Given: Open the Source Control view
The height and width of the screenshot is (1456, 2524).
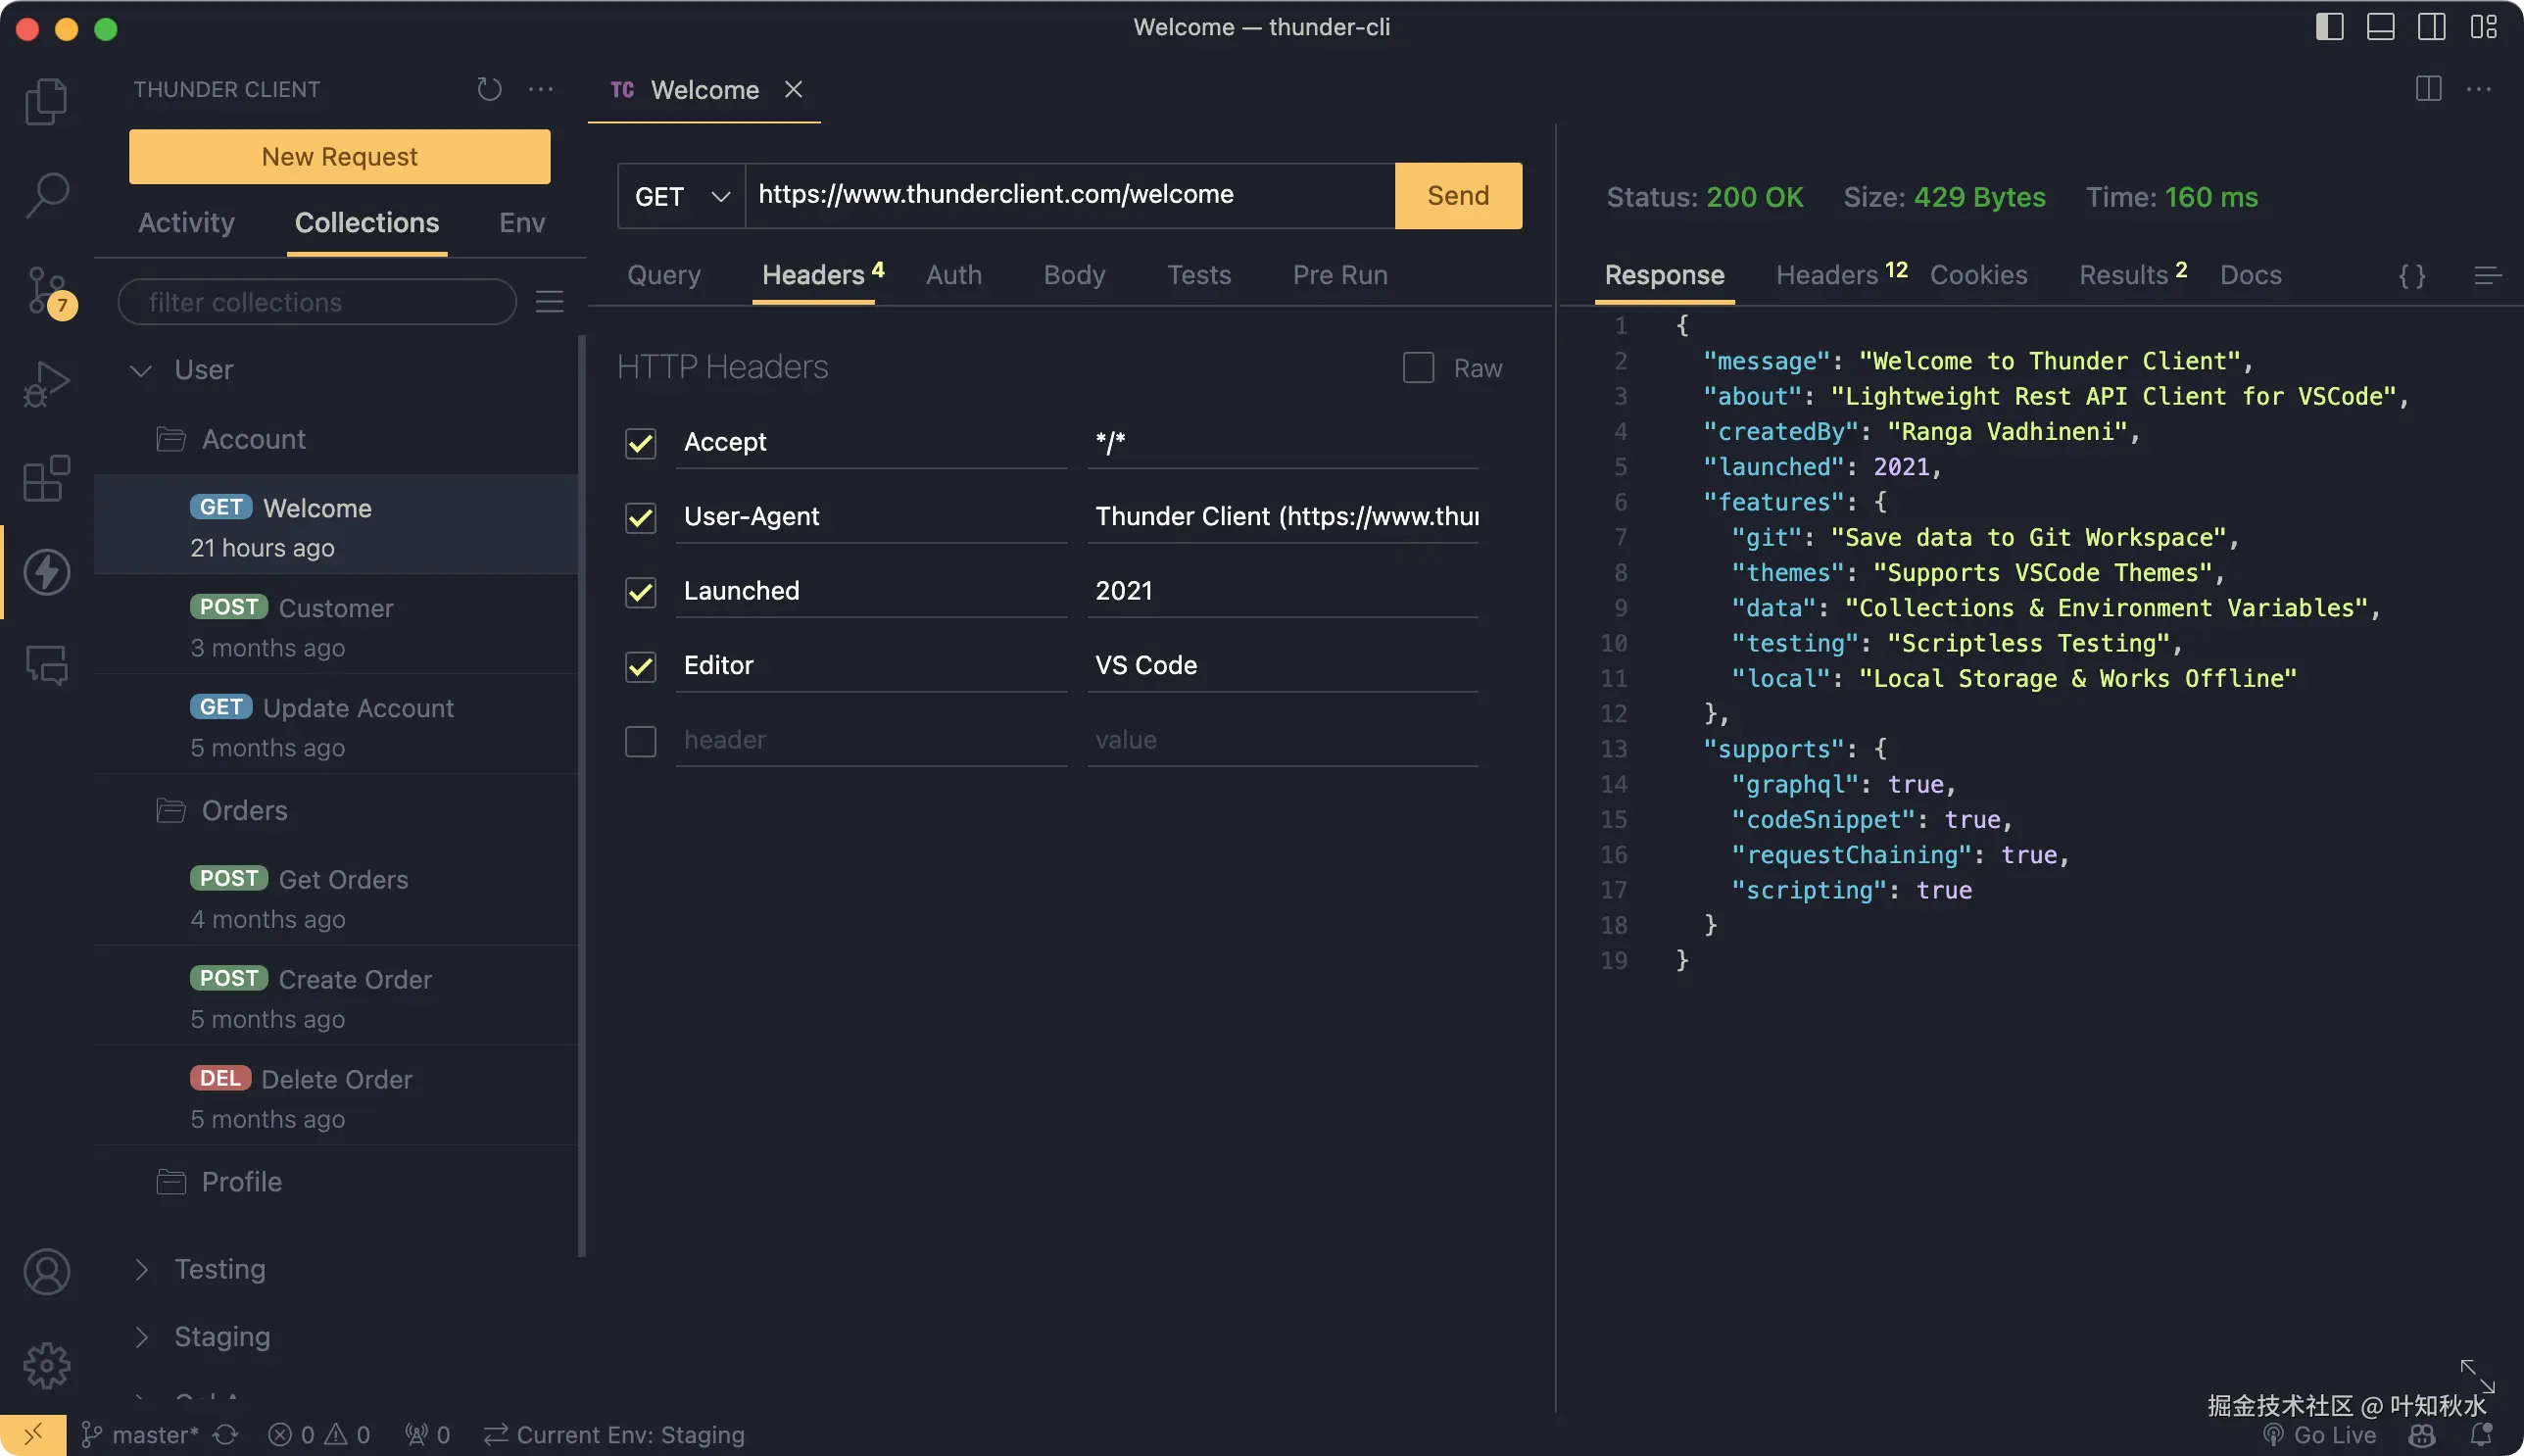Looking at the screenshot, I should (x=46, y=290).
